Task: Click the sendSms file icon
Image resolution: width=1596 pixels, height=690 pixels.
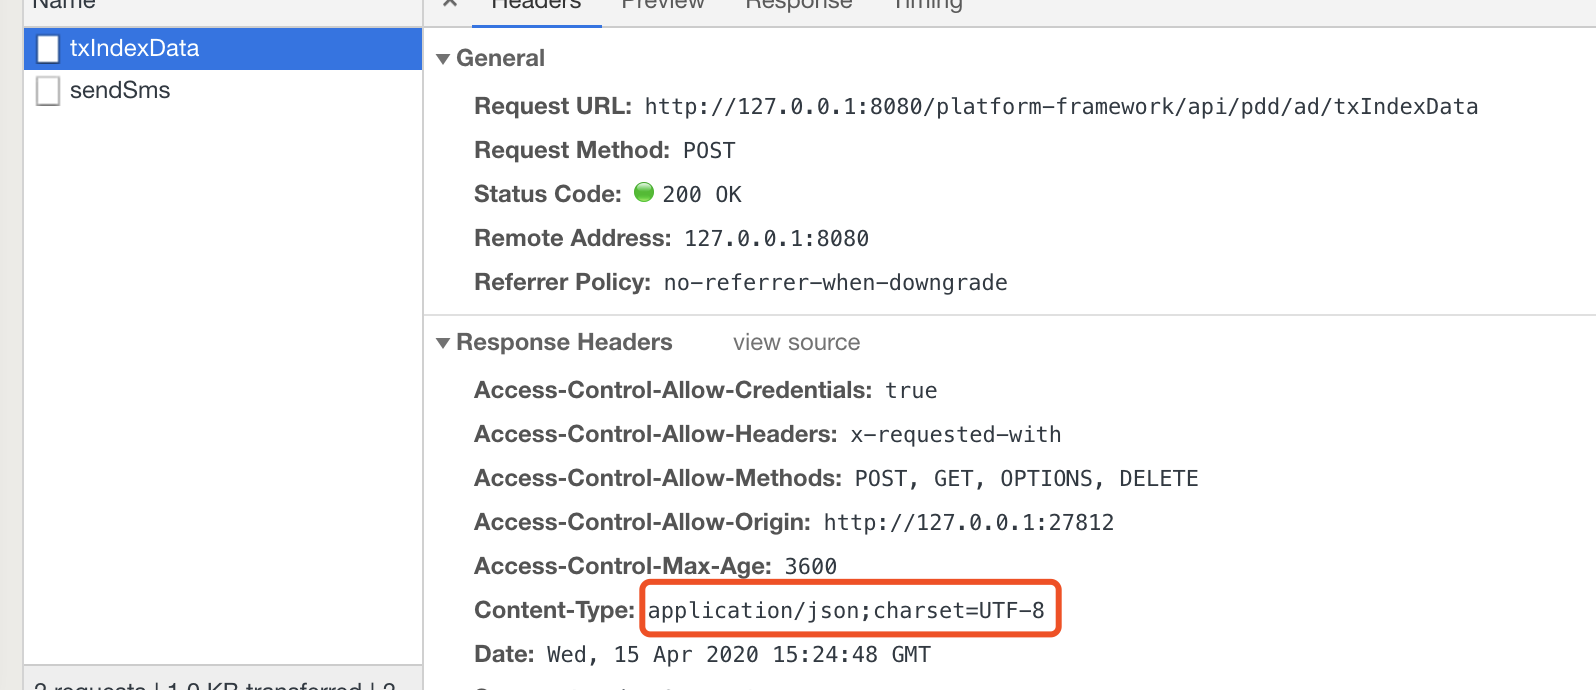Action: pyautogui.click(x=48, y=91)
